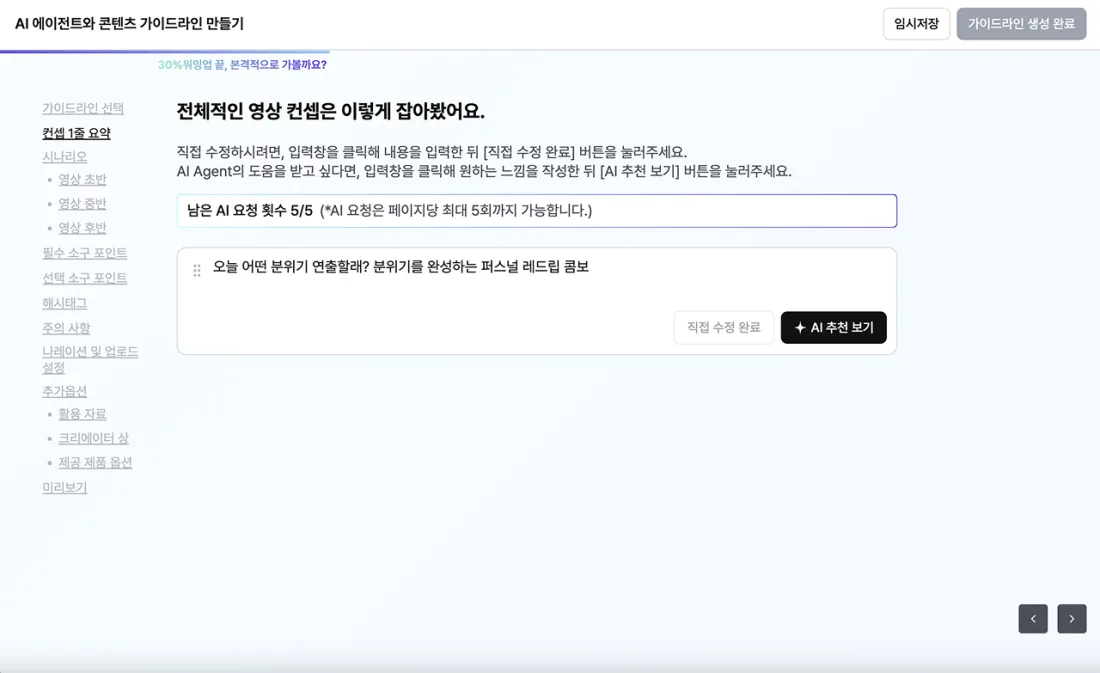Open 시나리오 section in sidebar
Viewport: 1100px width, 673px height.
tap(65, 156)
